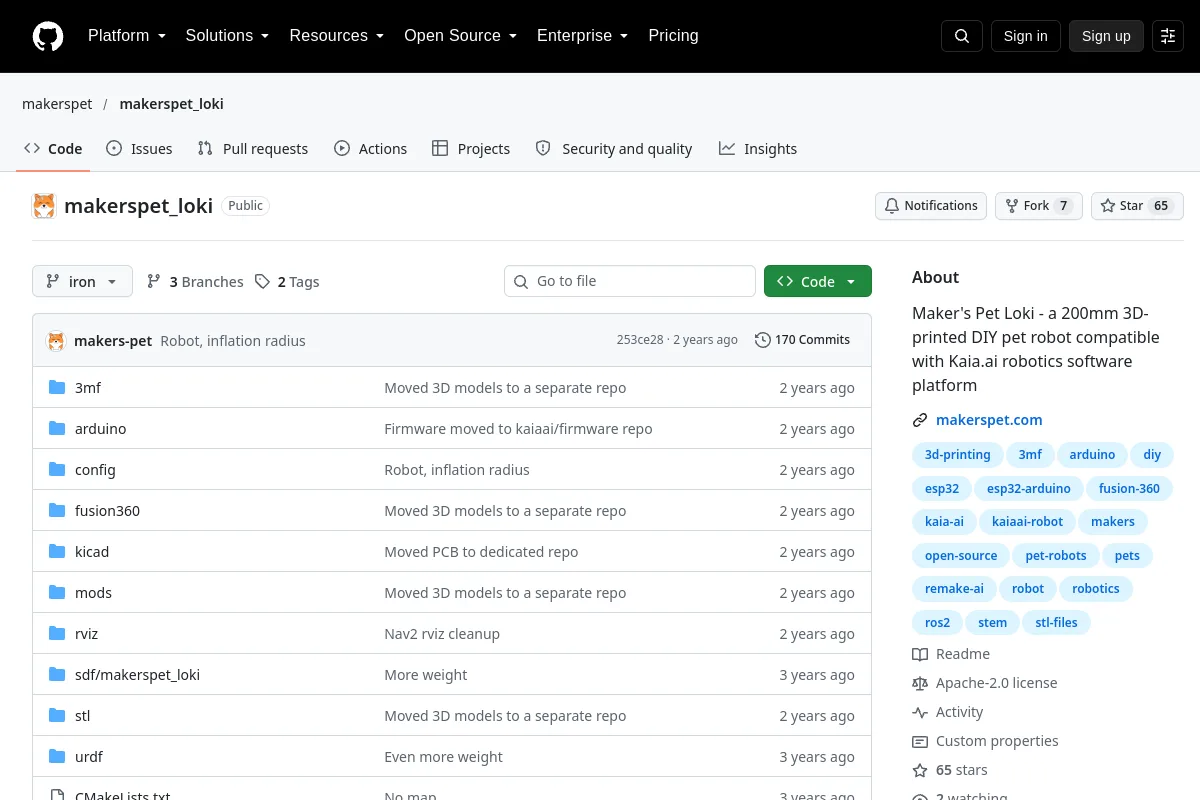Image resolution: width=1200 pixels, height=800 pixels.
Task: Open the ros2 topic tag
Action: 937,623
